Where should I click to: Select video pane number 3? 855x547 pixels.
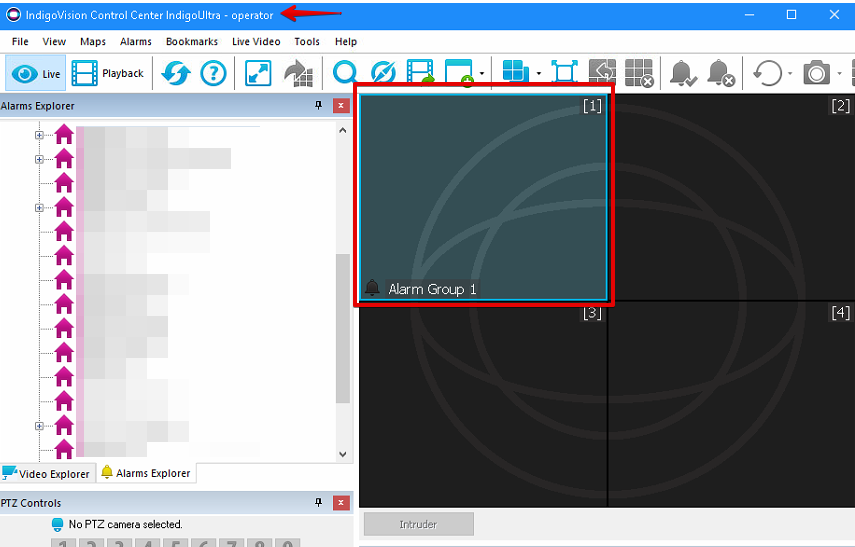(484, 404)
